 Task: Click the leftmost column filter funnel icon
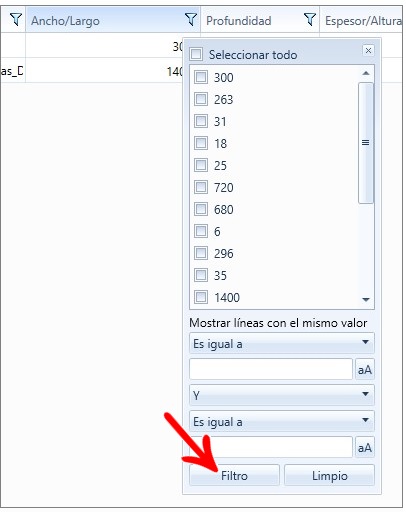pos(16,20)
